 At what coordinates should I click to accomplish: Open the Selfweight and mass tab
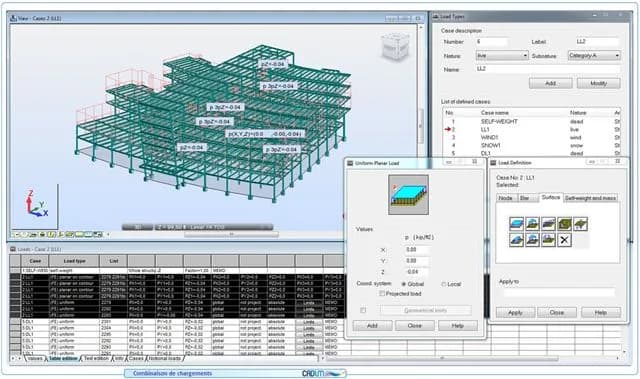pyautogui.click(x=590, y=198)
